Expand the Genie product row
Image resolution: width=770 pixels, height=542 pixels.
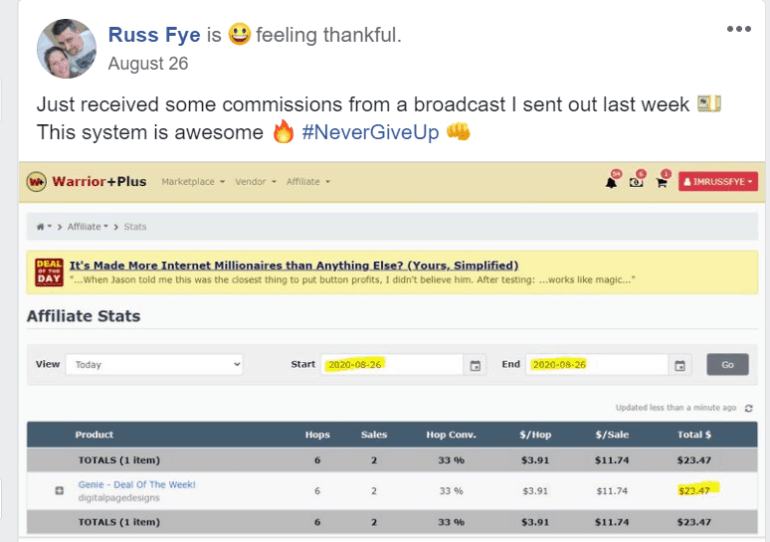pos(59,490)
